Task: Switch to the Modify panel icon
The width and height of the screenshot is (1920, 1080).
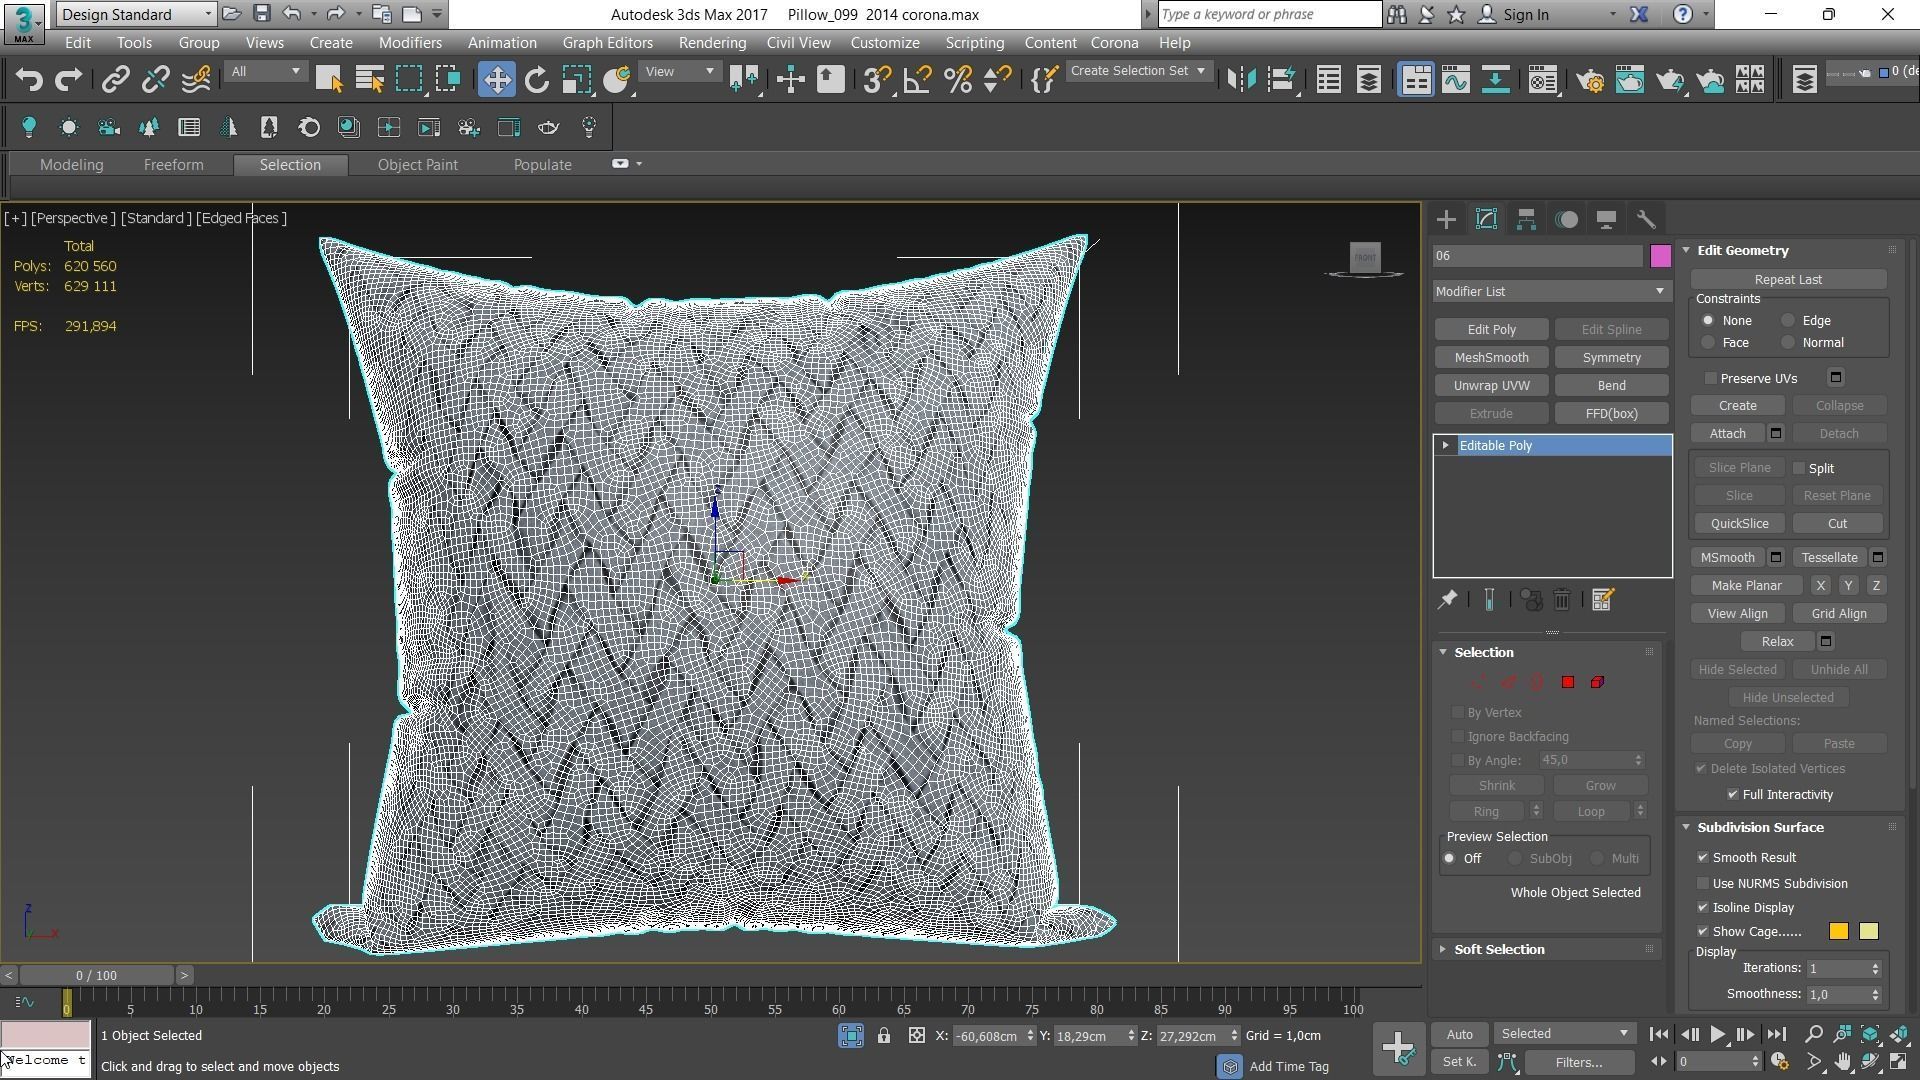Action: point(1486,220)
